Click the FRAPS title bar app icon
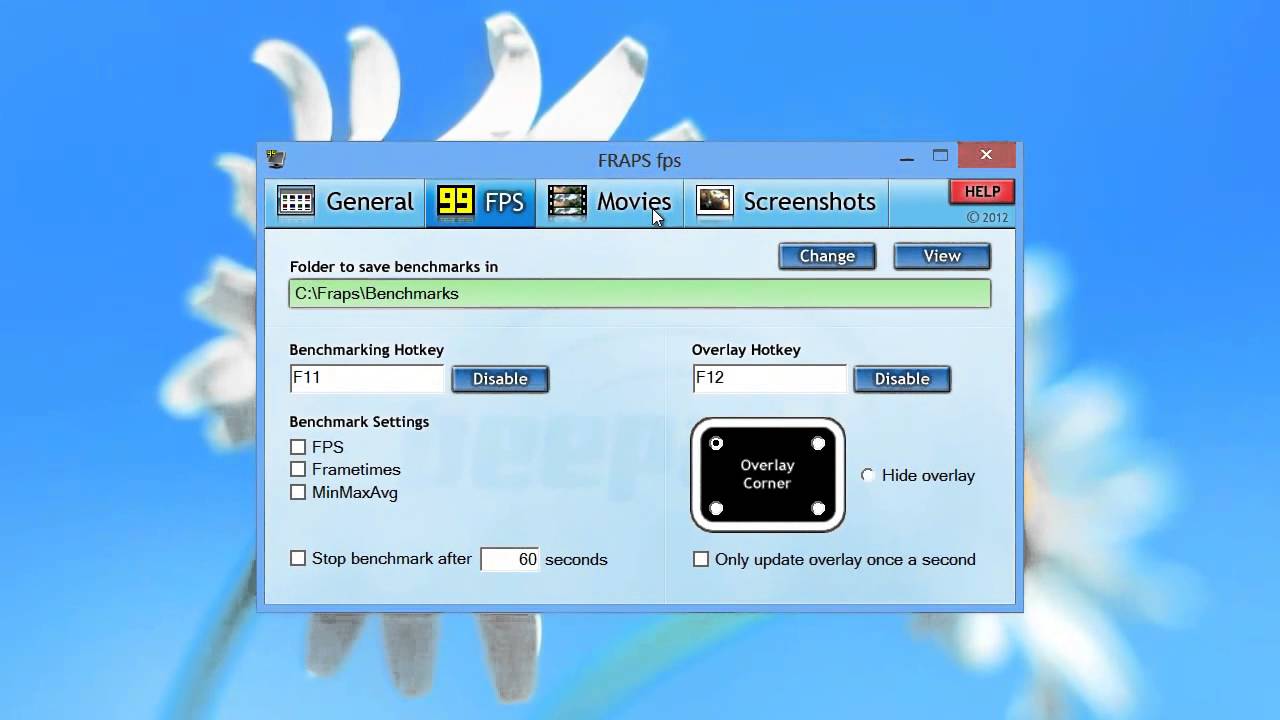 pos(276,159)
